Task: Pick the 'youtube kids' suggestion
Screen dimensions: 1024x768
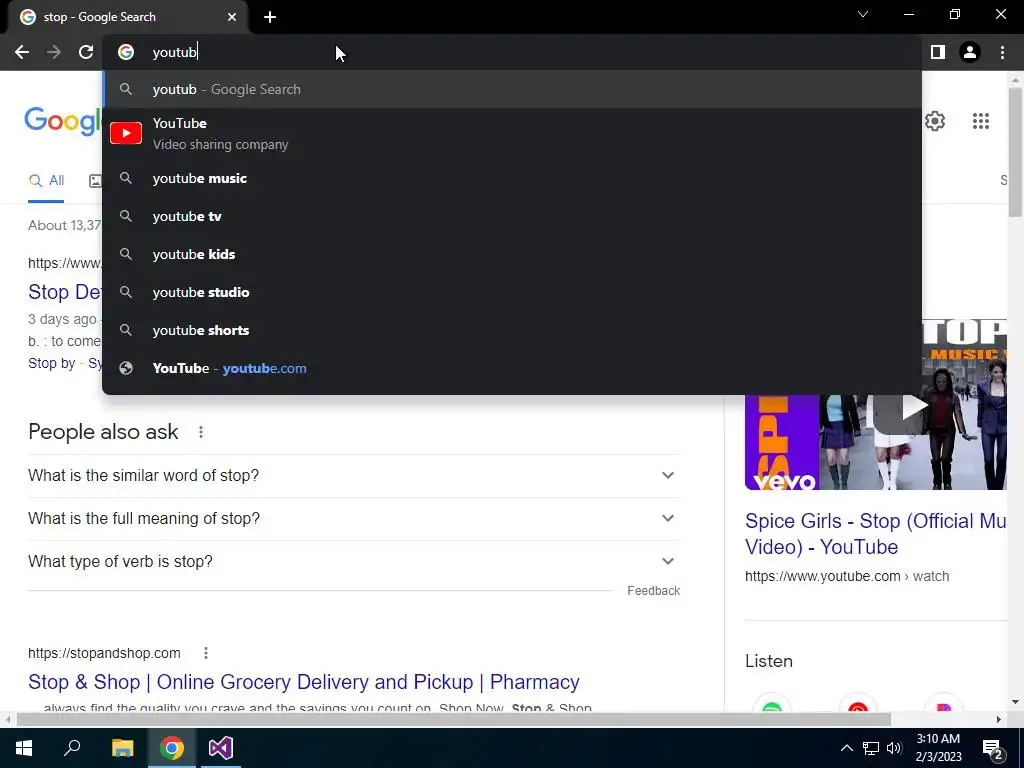Action: point(512,254)
